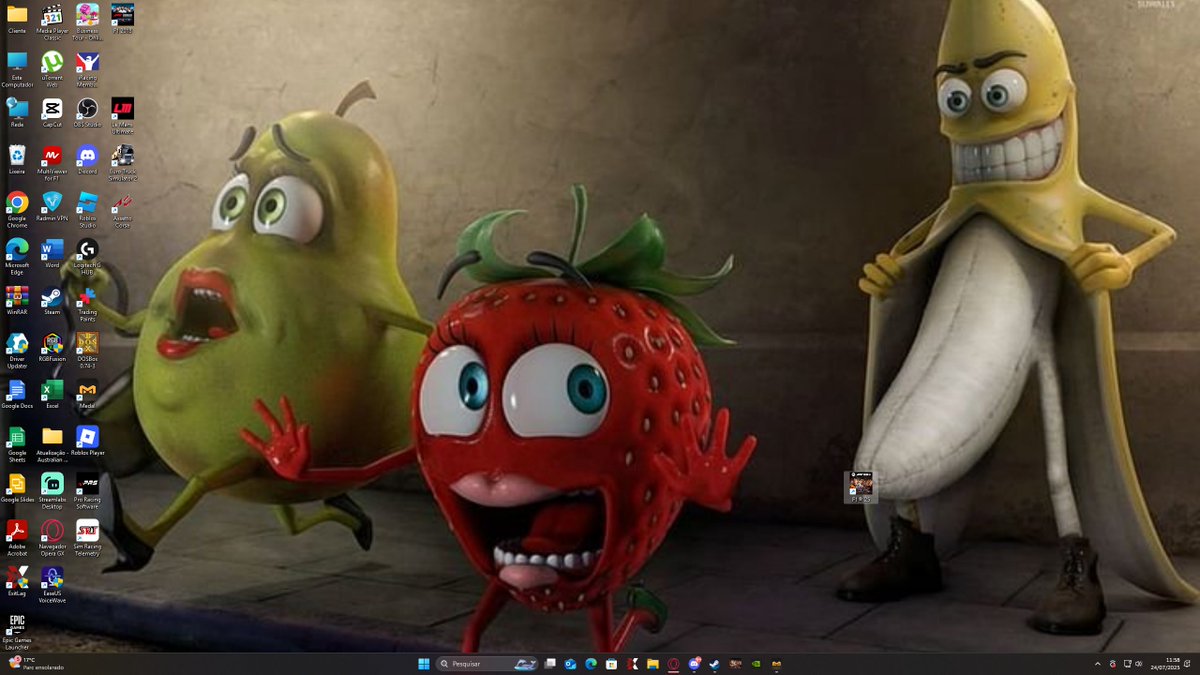The height and width of the screenshot is (675, 1200).
Task: Open volume control in system tray
Action: 1139,664
